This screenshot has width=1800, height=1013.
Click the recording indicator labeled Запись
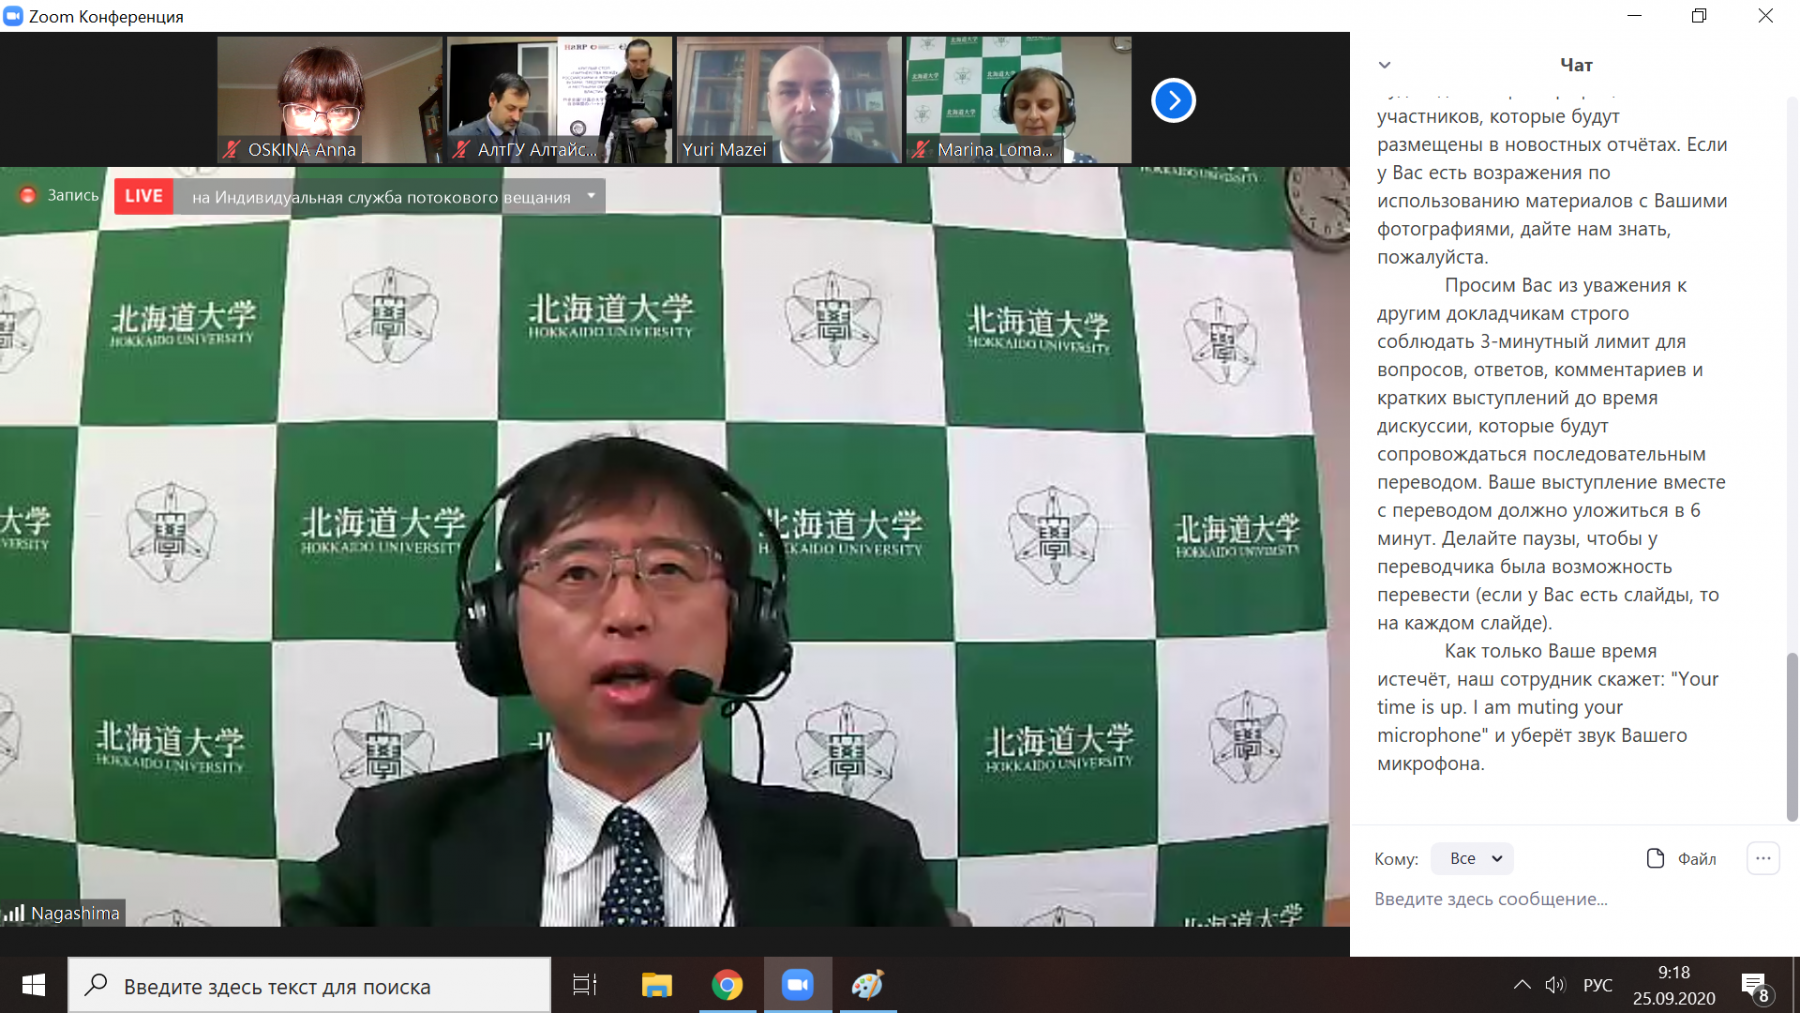pos(60,195)
